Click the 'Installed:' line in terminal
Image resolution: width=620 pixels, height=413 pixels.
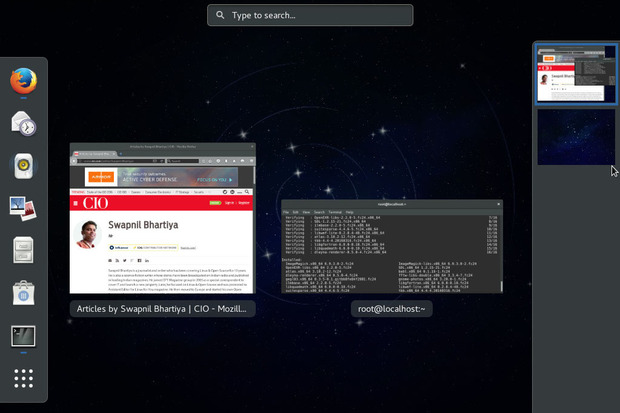[x=290, y=260]
